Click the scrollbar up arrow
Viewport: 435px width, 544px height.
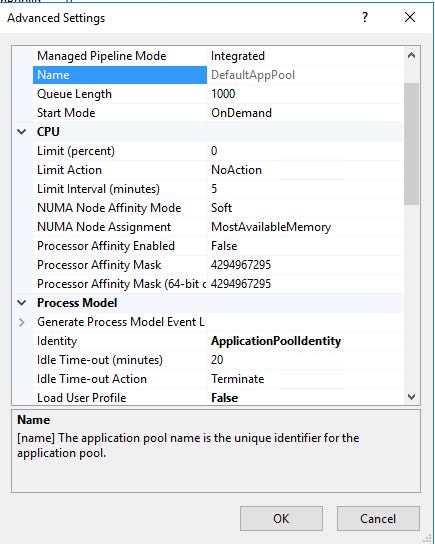411,56
